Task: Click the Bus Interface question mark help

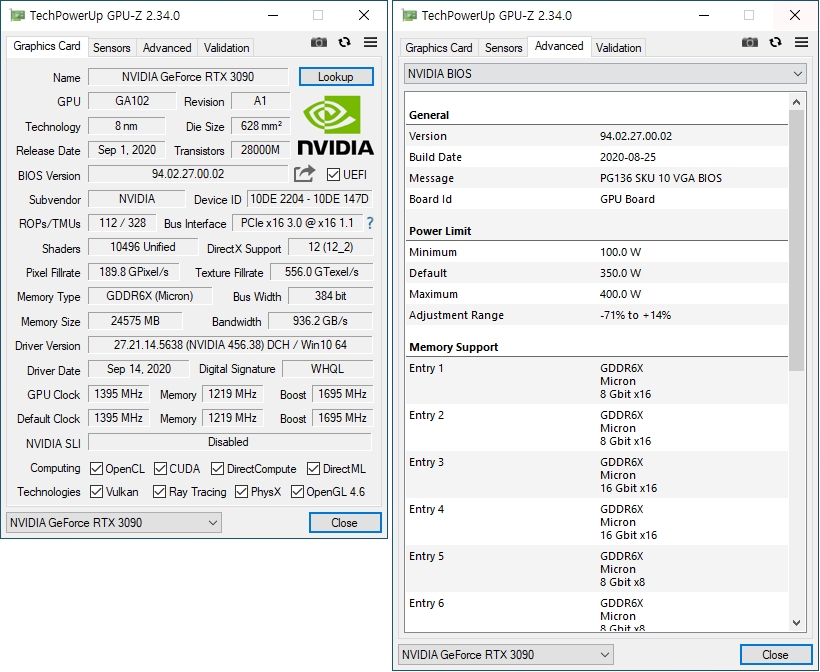Action: click(370, 223)
